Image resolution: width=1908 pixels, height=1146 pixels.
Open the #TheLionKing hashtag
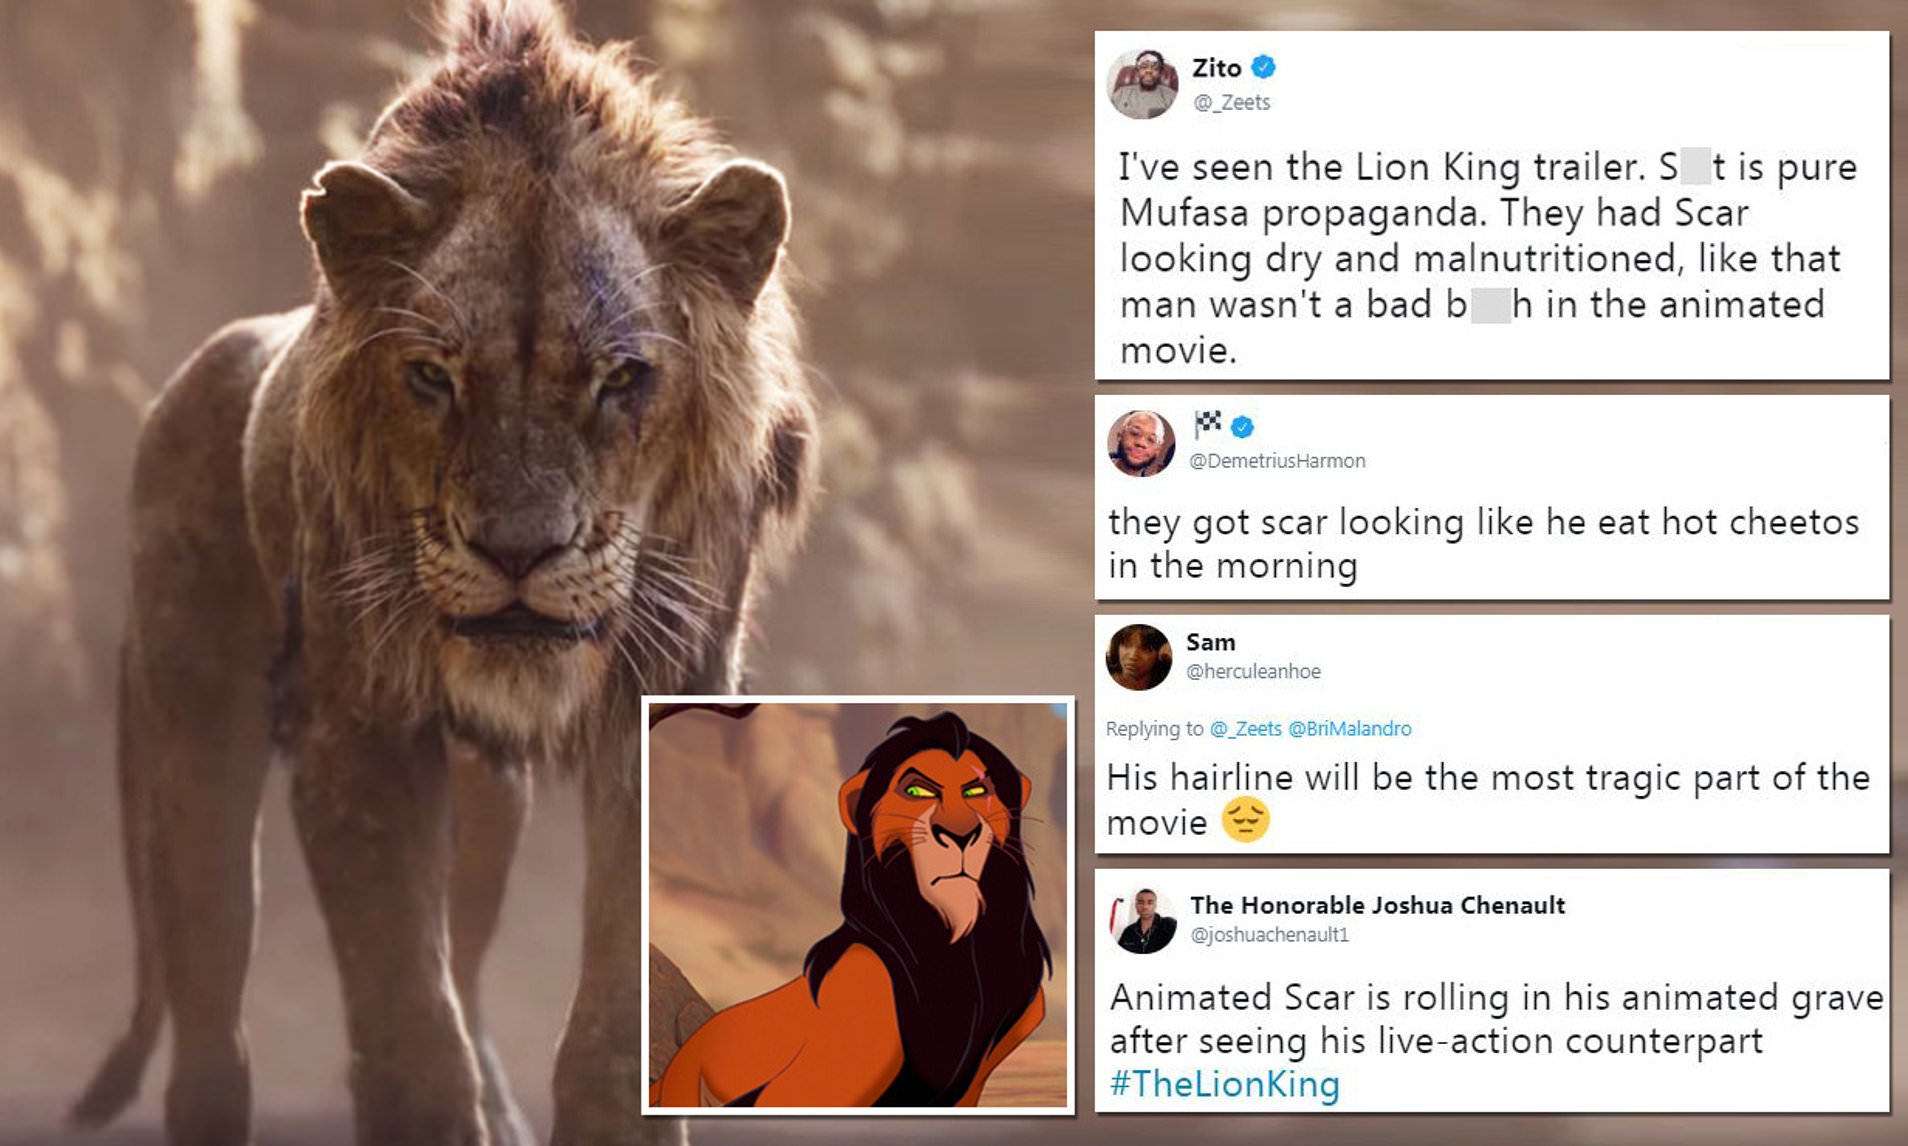point(1224,1084)
